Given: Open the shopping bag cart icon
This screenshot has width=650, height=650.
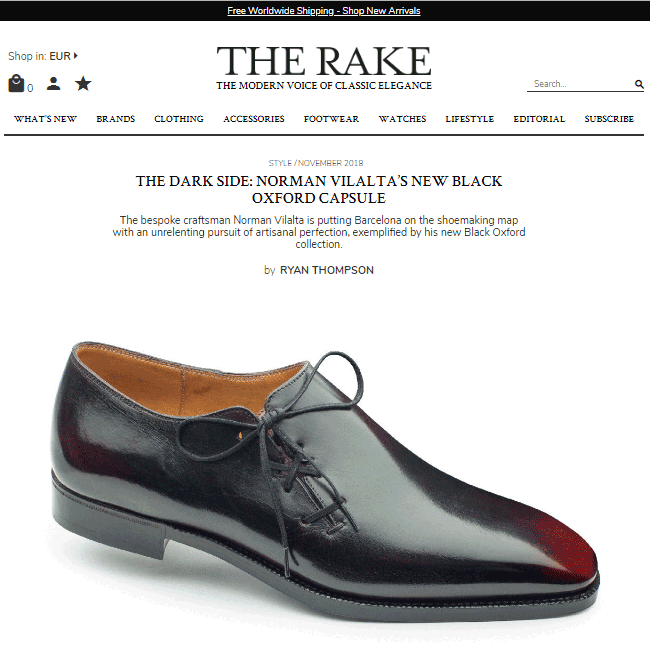Looking at the screenshot, I should (17, 83).
